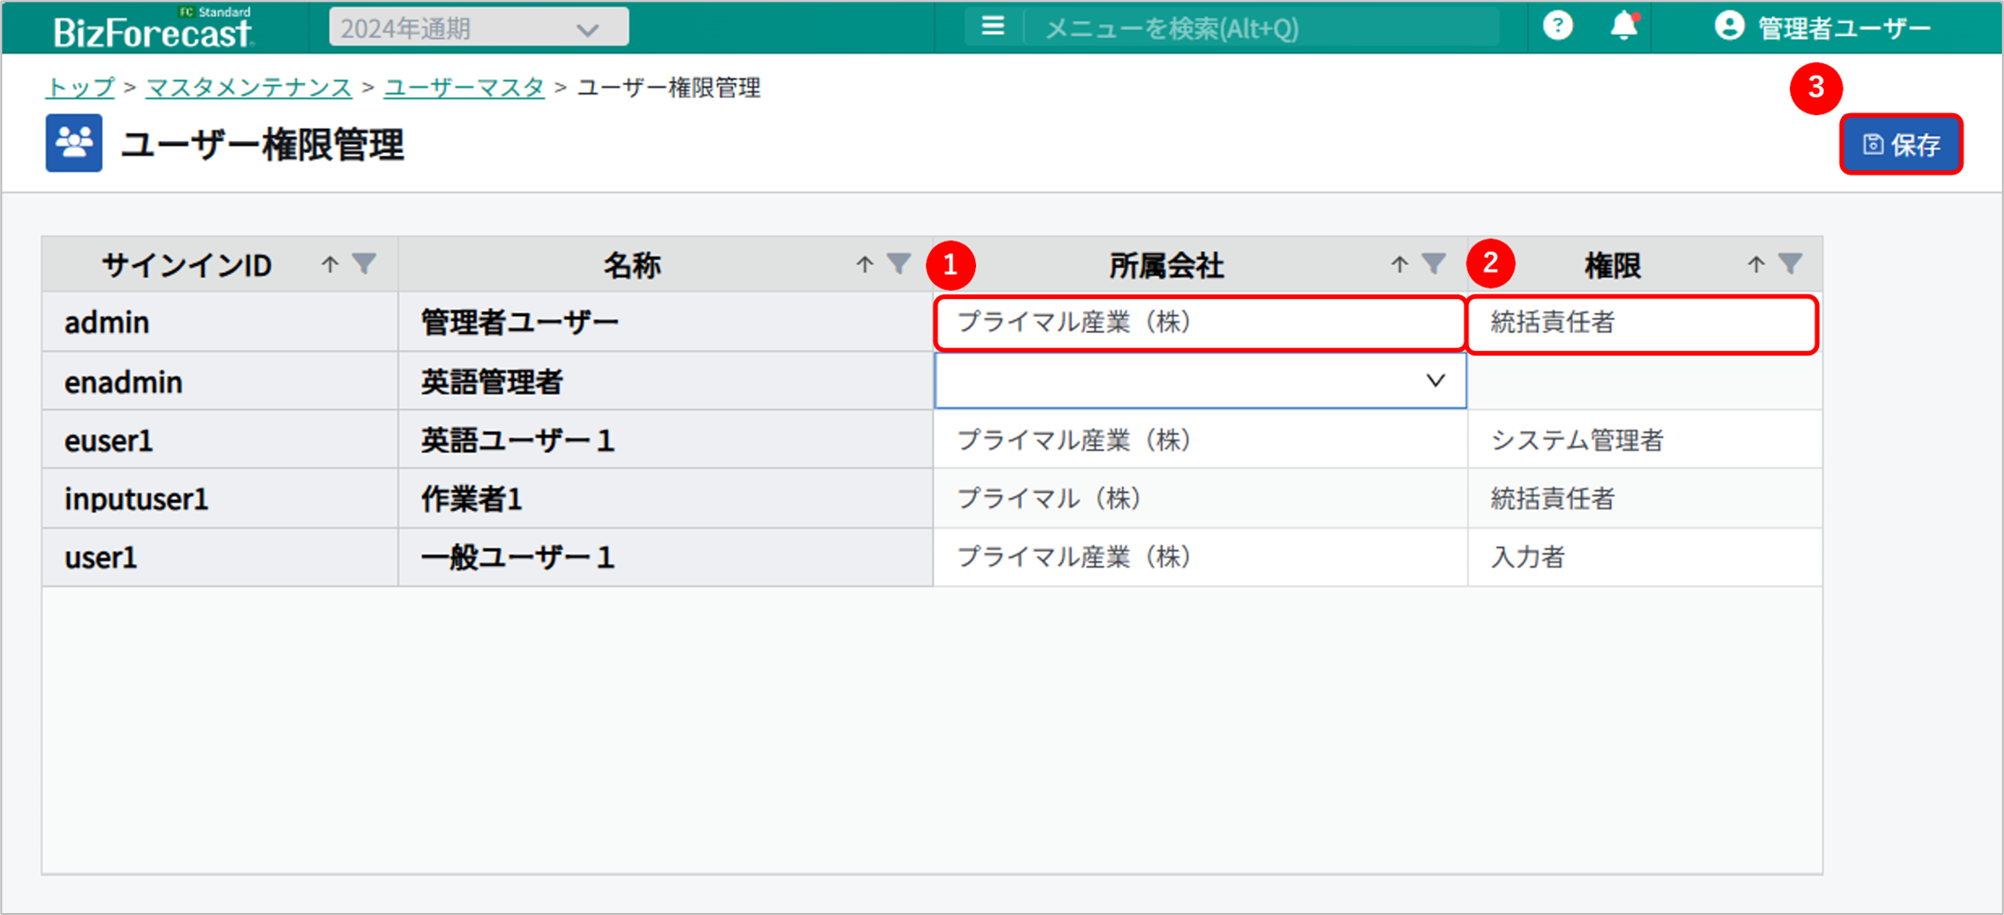Click the filter icon in サインインID column

click(x=364, y=264)
